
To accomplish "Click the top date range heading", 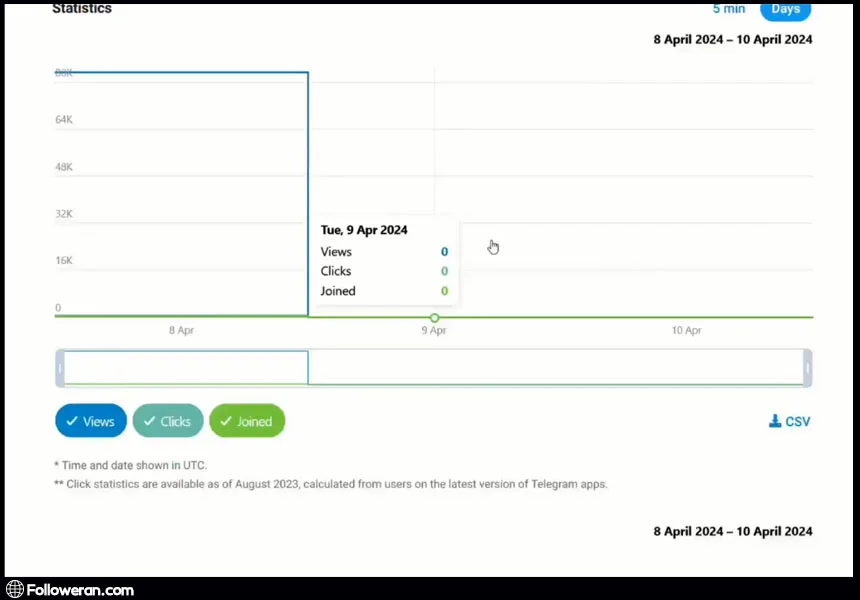I will (733, 40).
